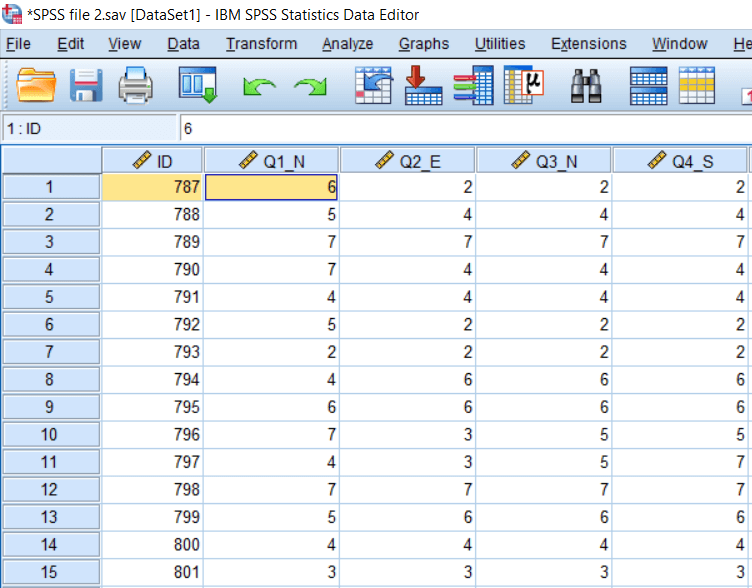Save this document floppy icon
This screenshot has height=588, width=752.
click(86, 85)
